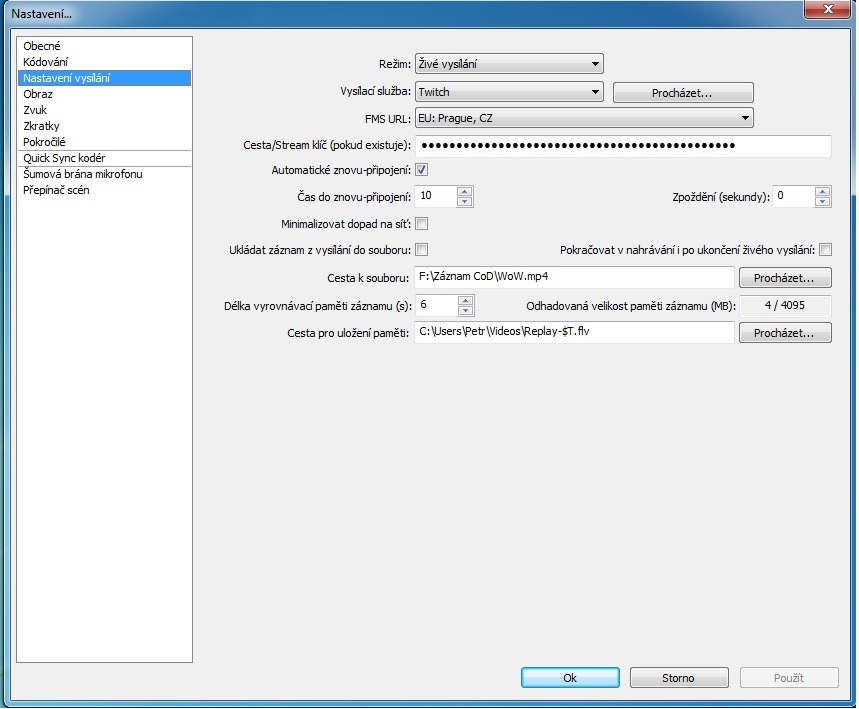Viewport: 859px width, 709px height.
Task: Open Šumová brána mikrofonu settings
Action: coord(104,174)
